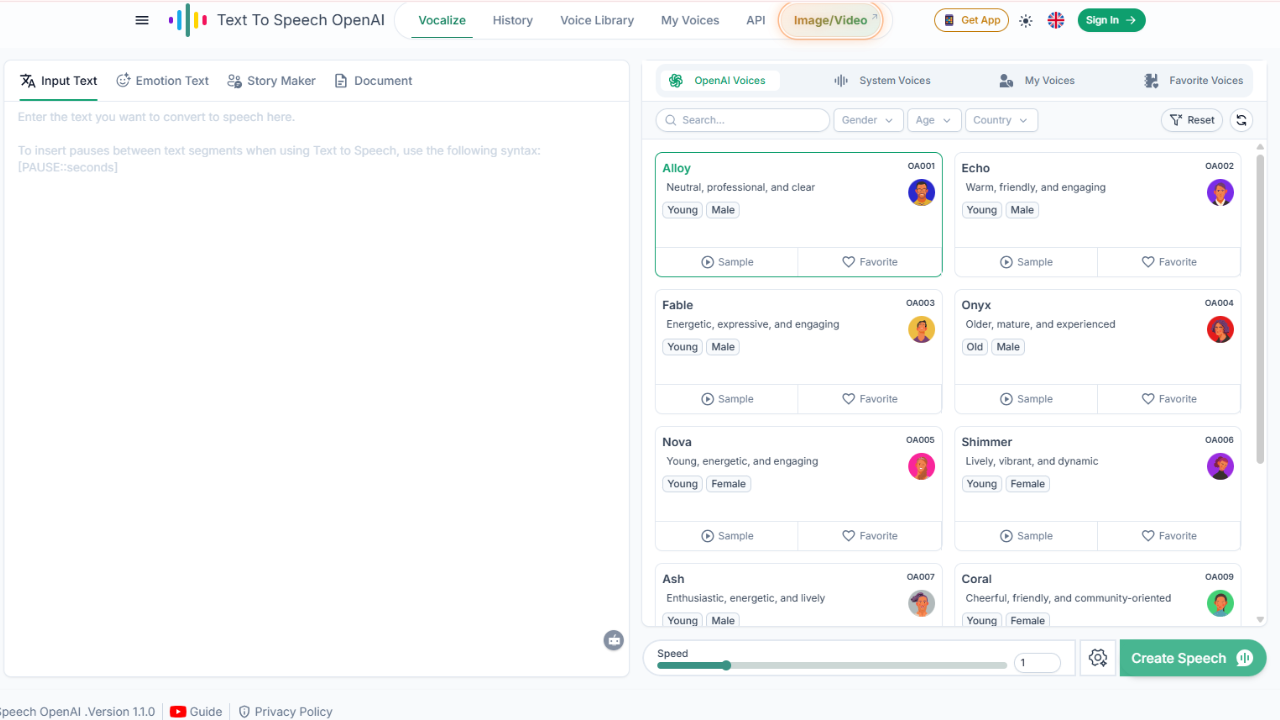This screenshot has width=1280, height=720.
Task: Open speech settings gear icon
Action: click(1098, 658)
